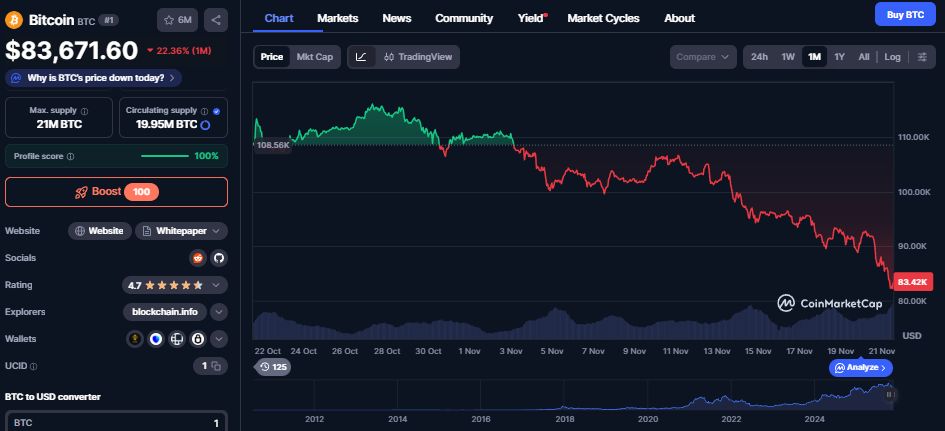Viewport: 945px width, 431px height.
Task: Open the first gold wallet icon
Action: pyautogui.click(x=135, y=339)
